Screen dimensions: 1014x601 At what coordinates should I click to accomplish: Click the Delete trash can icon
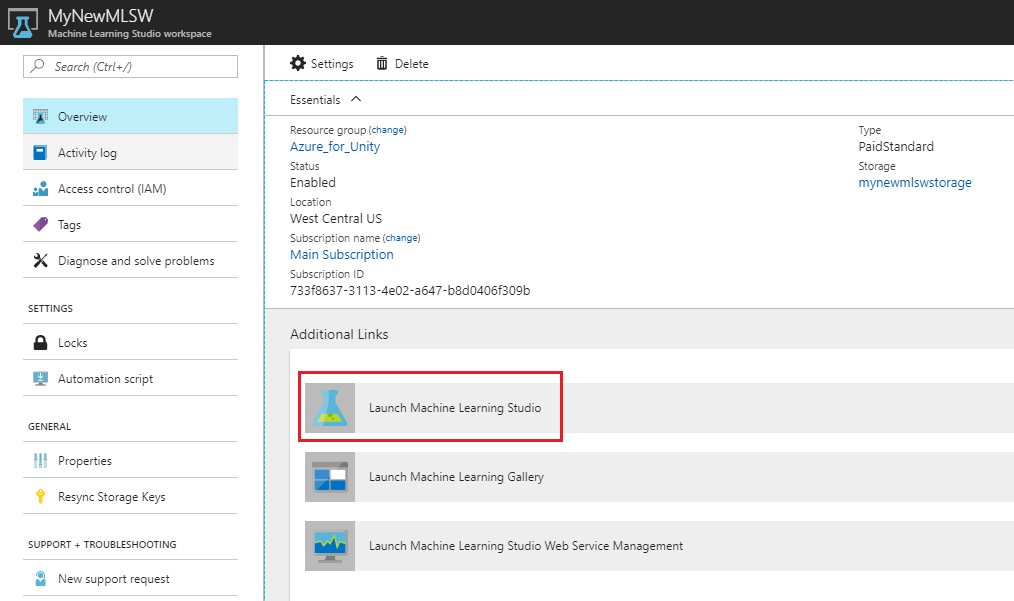click(x=385, y=63)
